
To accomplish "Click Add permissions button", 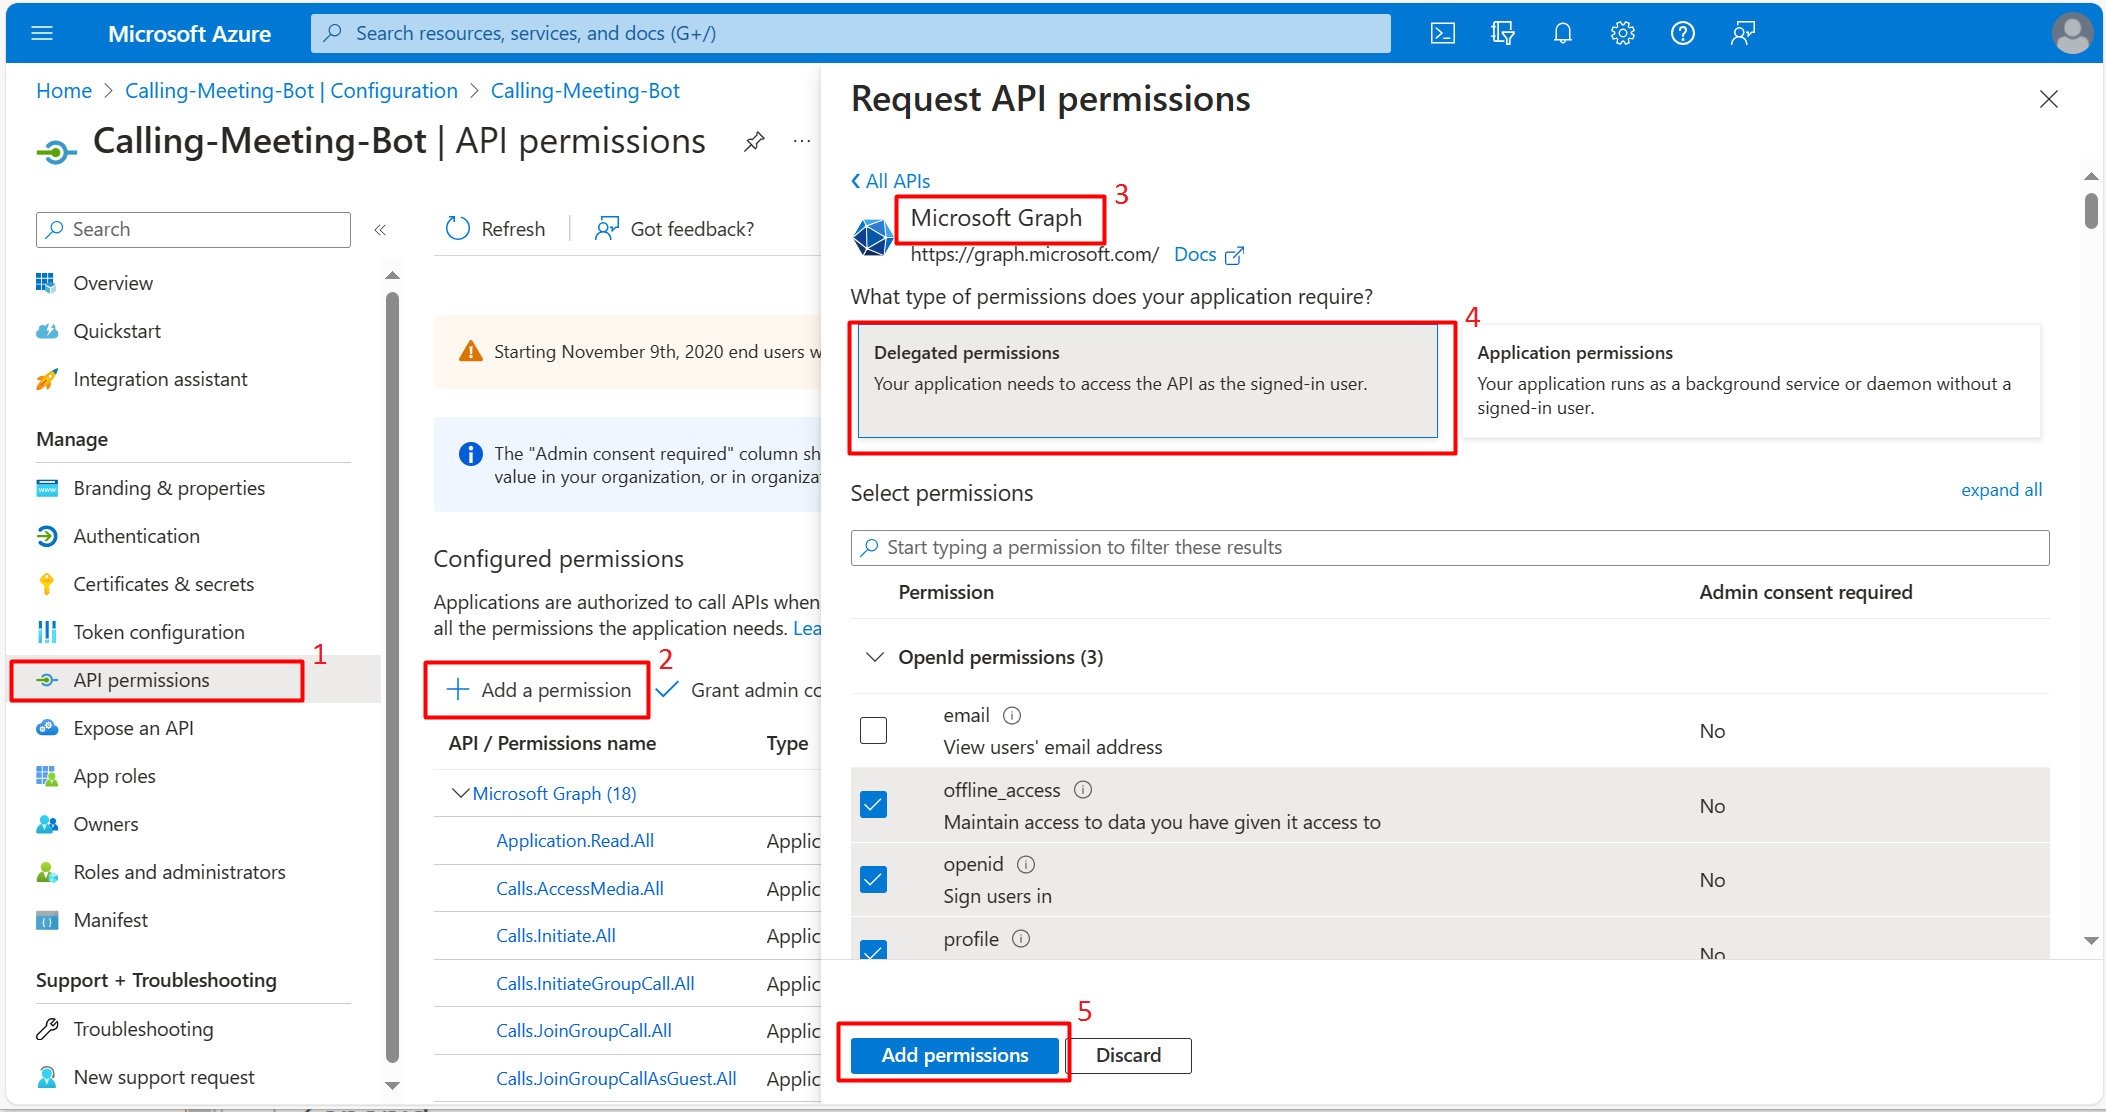I will pyautogui.click(x=954, y=1055).
